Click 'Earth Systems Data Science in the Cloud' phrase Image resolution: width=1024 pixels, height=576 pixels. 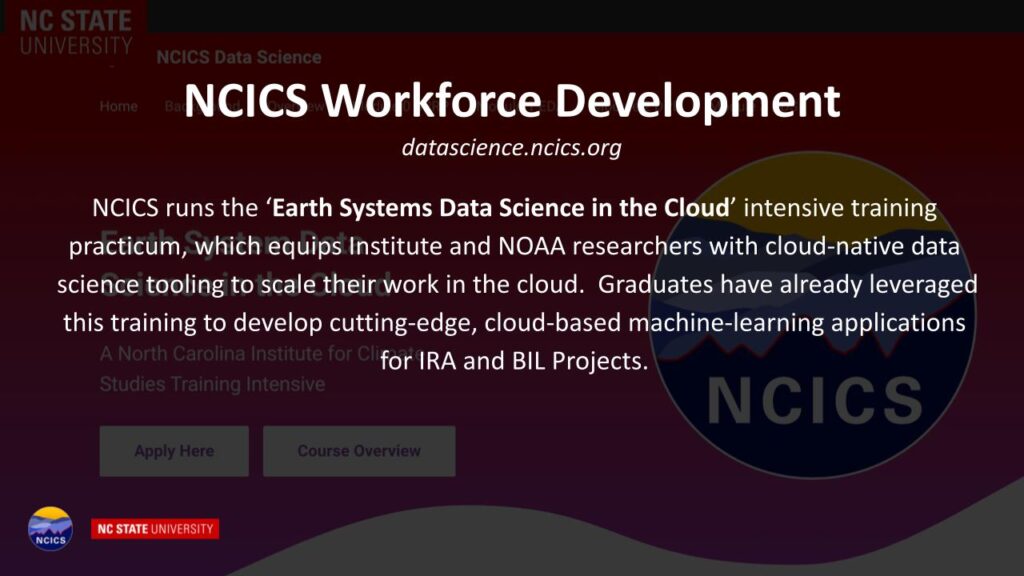click(501, 208)
